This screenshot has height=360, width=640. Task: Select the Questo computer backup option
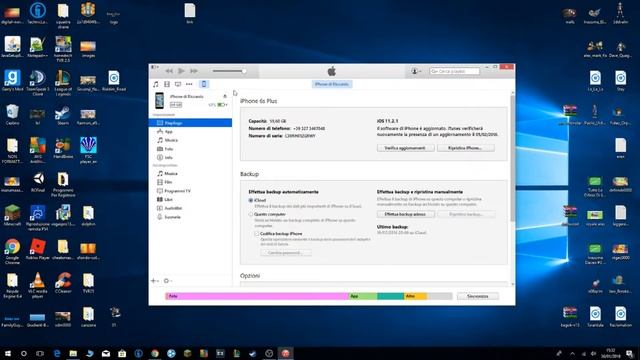tap(251, 214)
